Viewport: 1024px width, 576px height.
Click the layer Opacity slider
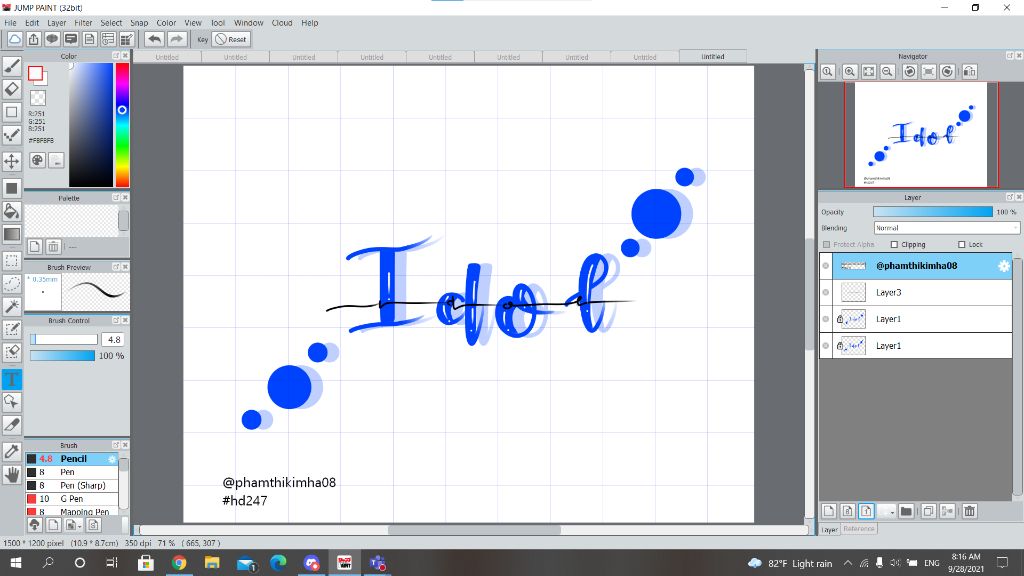point(933,212)
